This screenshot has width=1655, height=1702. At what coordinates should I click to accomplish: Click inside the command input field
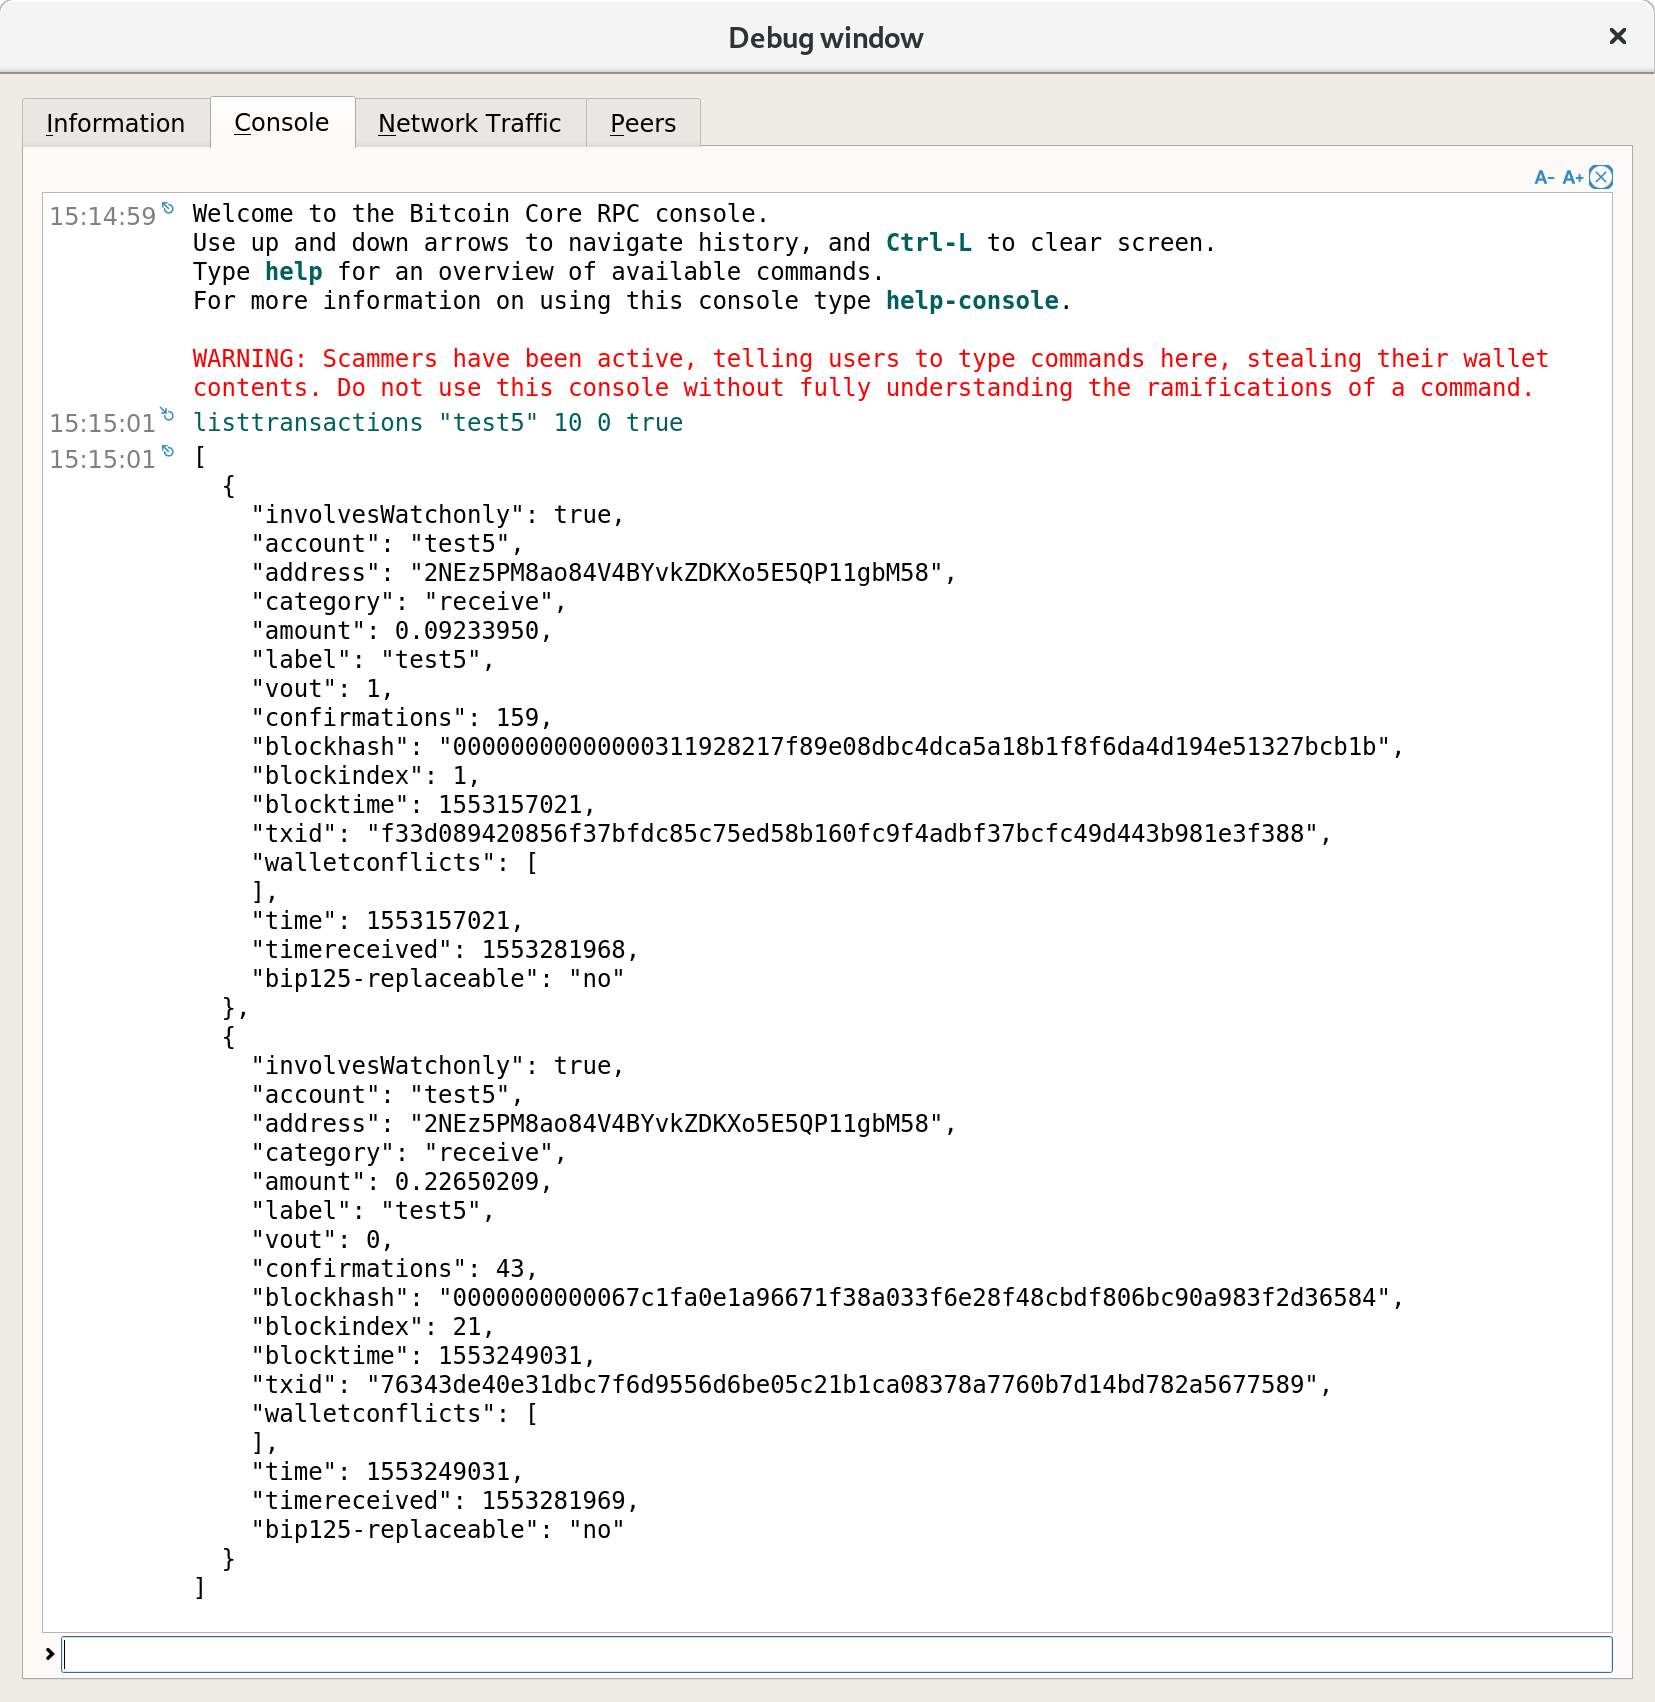[800, 1654]
